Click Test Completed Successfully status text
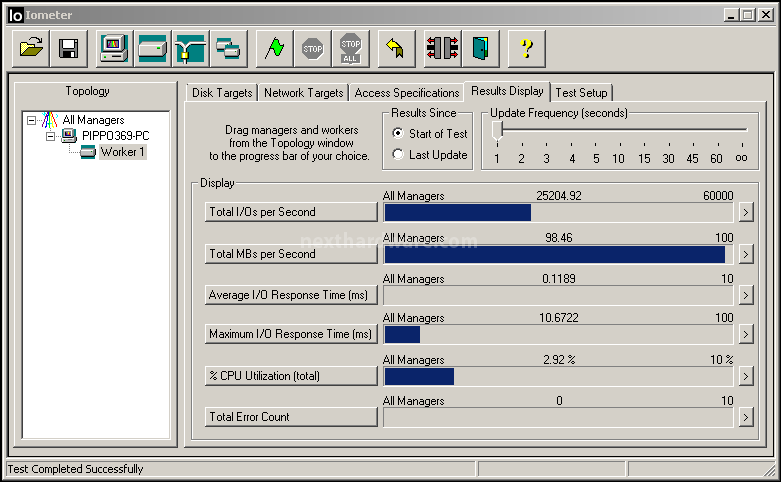The image size is (781, 482). click(x=75, y=469)
